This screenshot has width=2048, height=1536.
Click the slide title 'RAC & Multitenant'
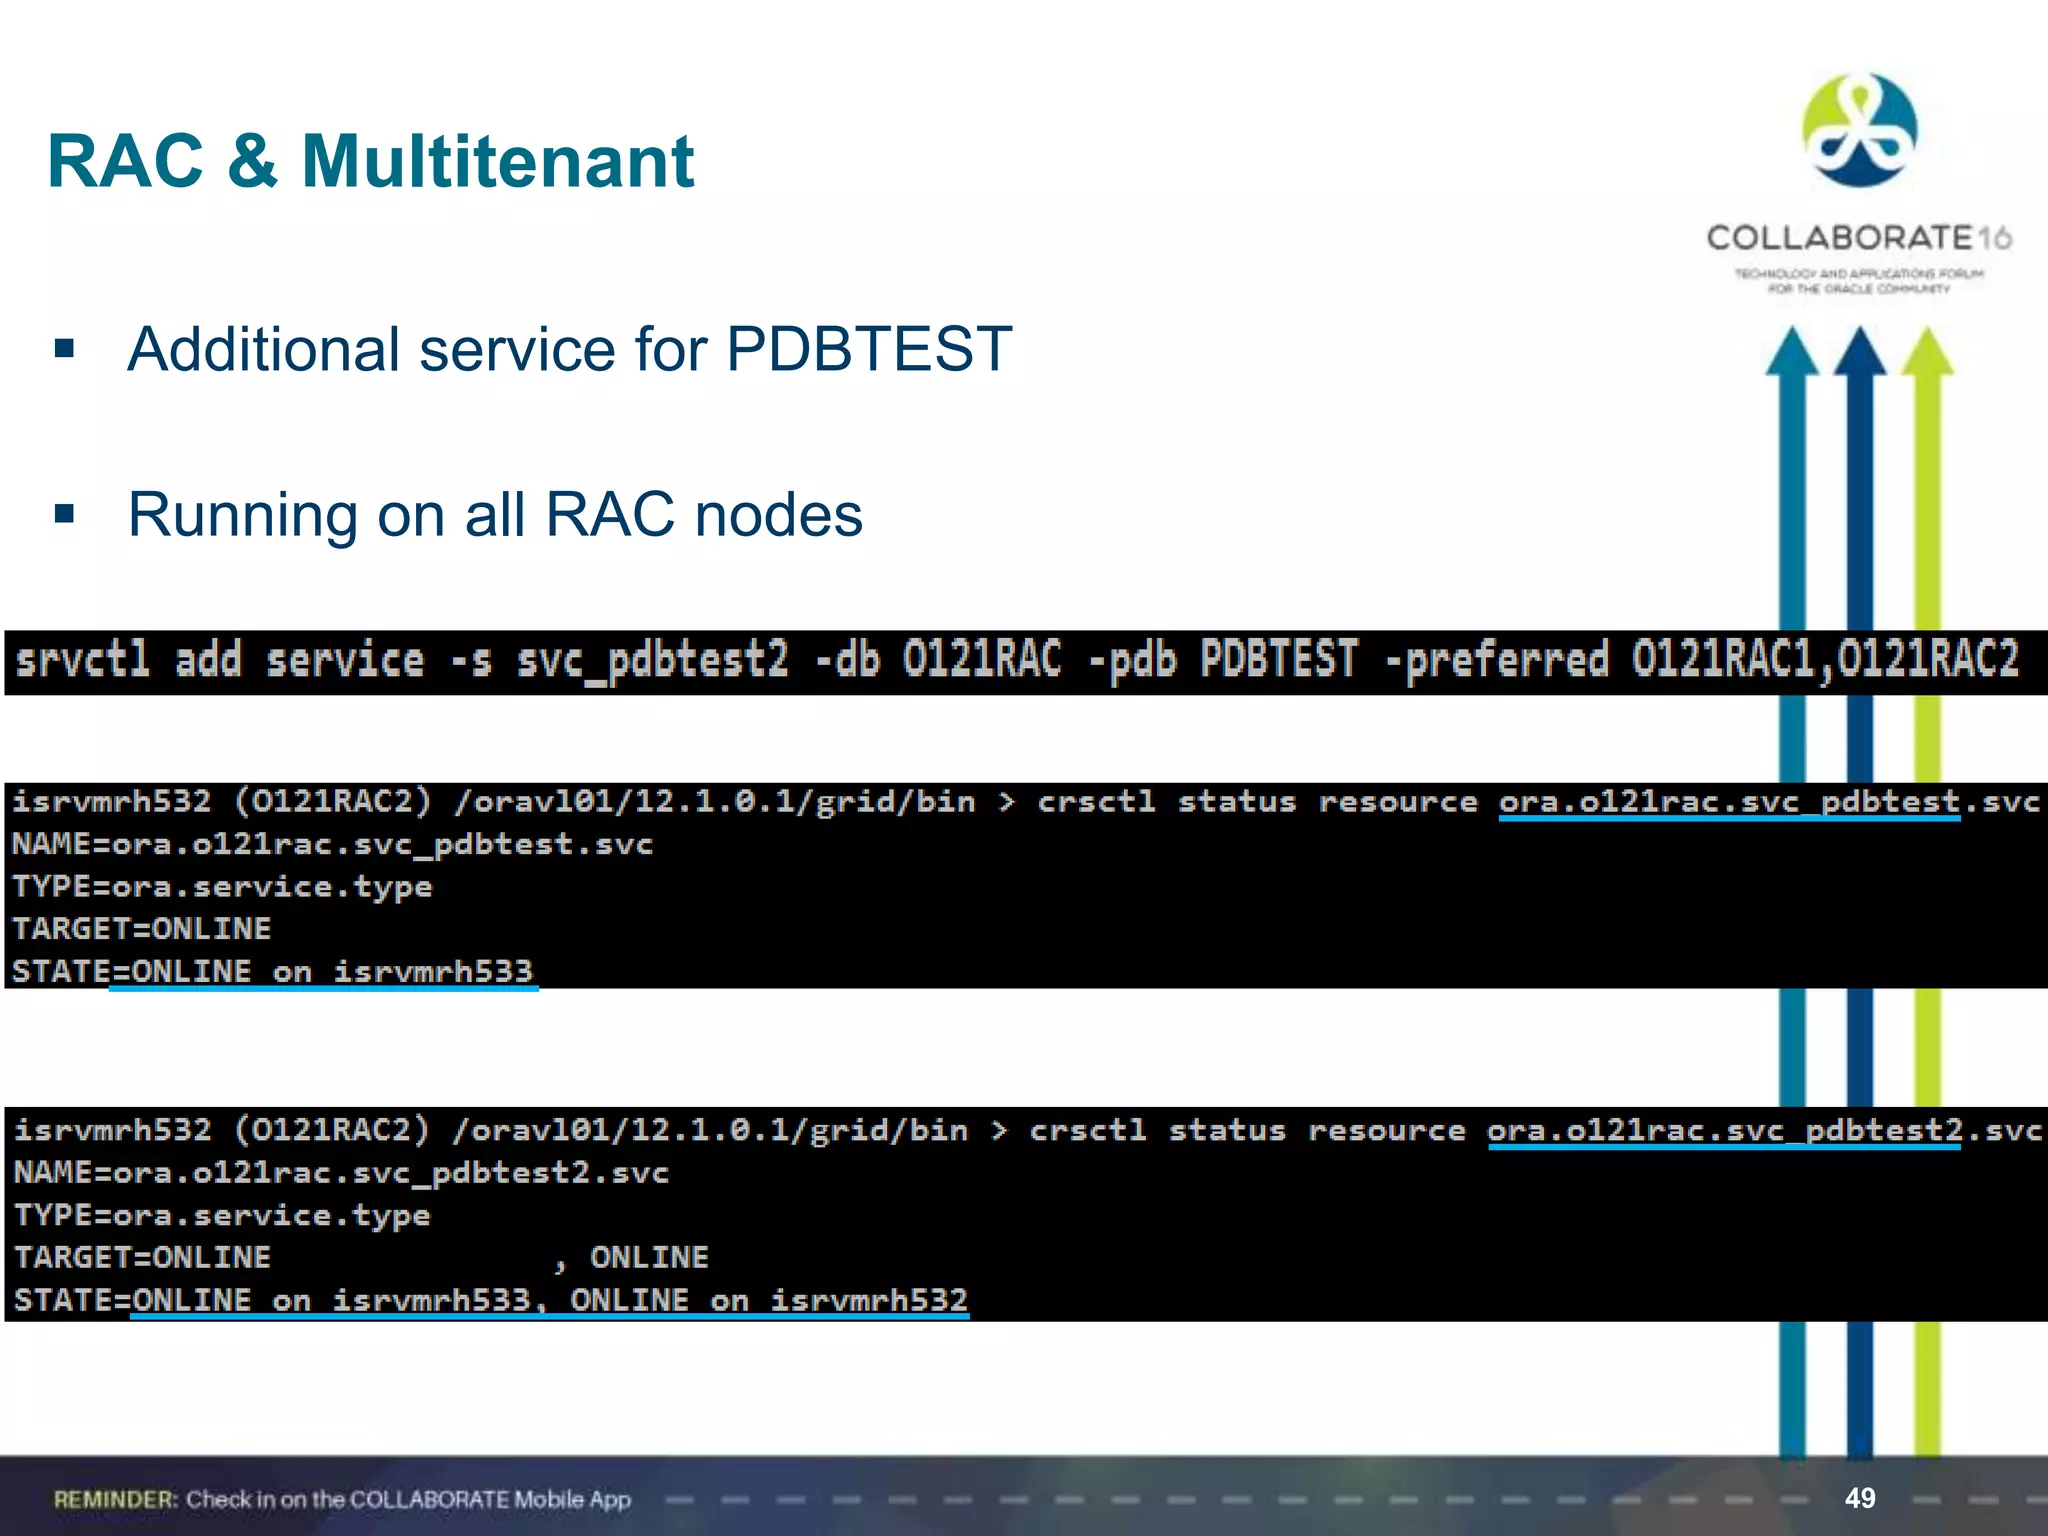click(370, 161)
